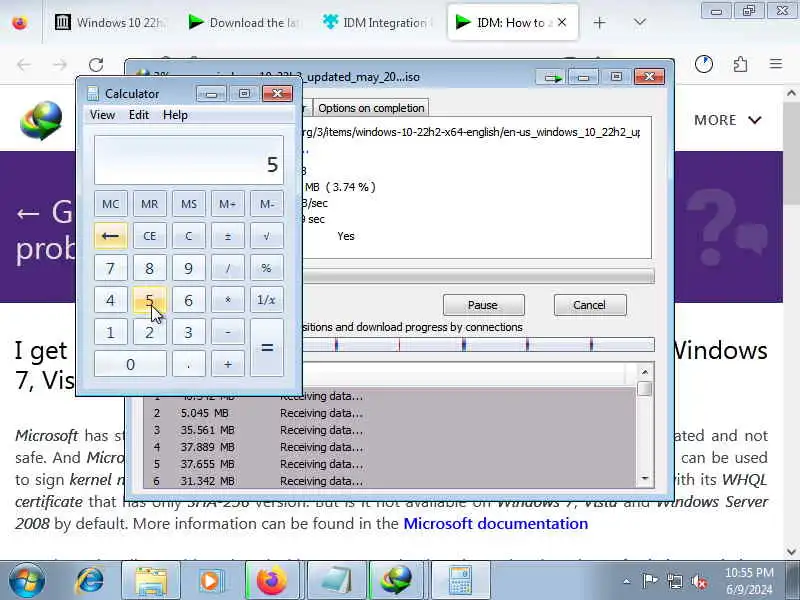
Task: Click the muted volume icon in system tray
Action: coord(699,581)
